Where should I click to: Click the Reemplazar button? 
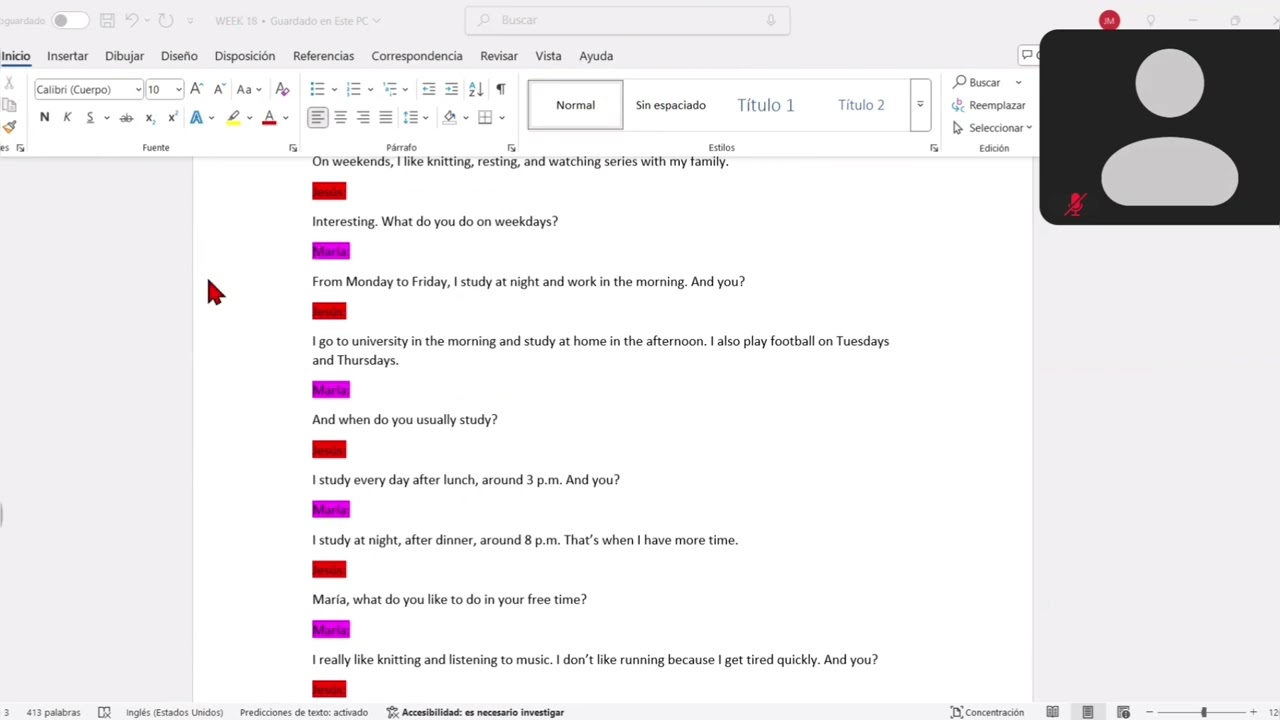pyautogui.click(x=988, y=105)
